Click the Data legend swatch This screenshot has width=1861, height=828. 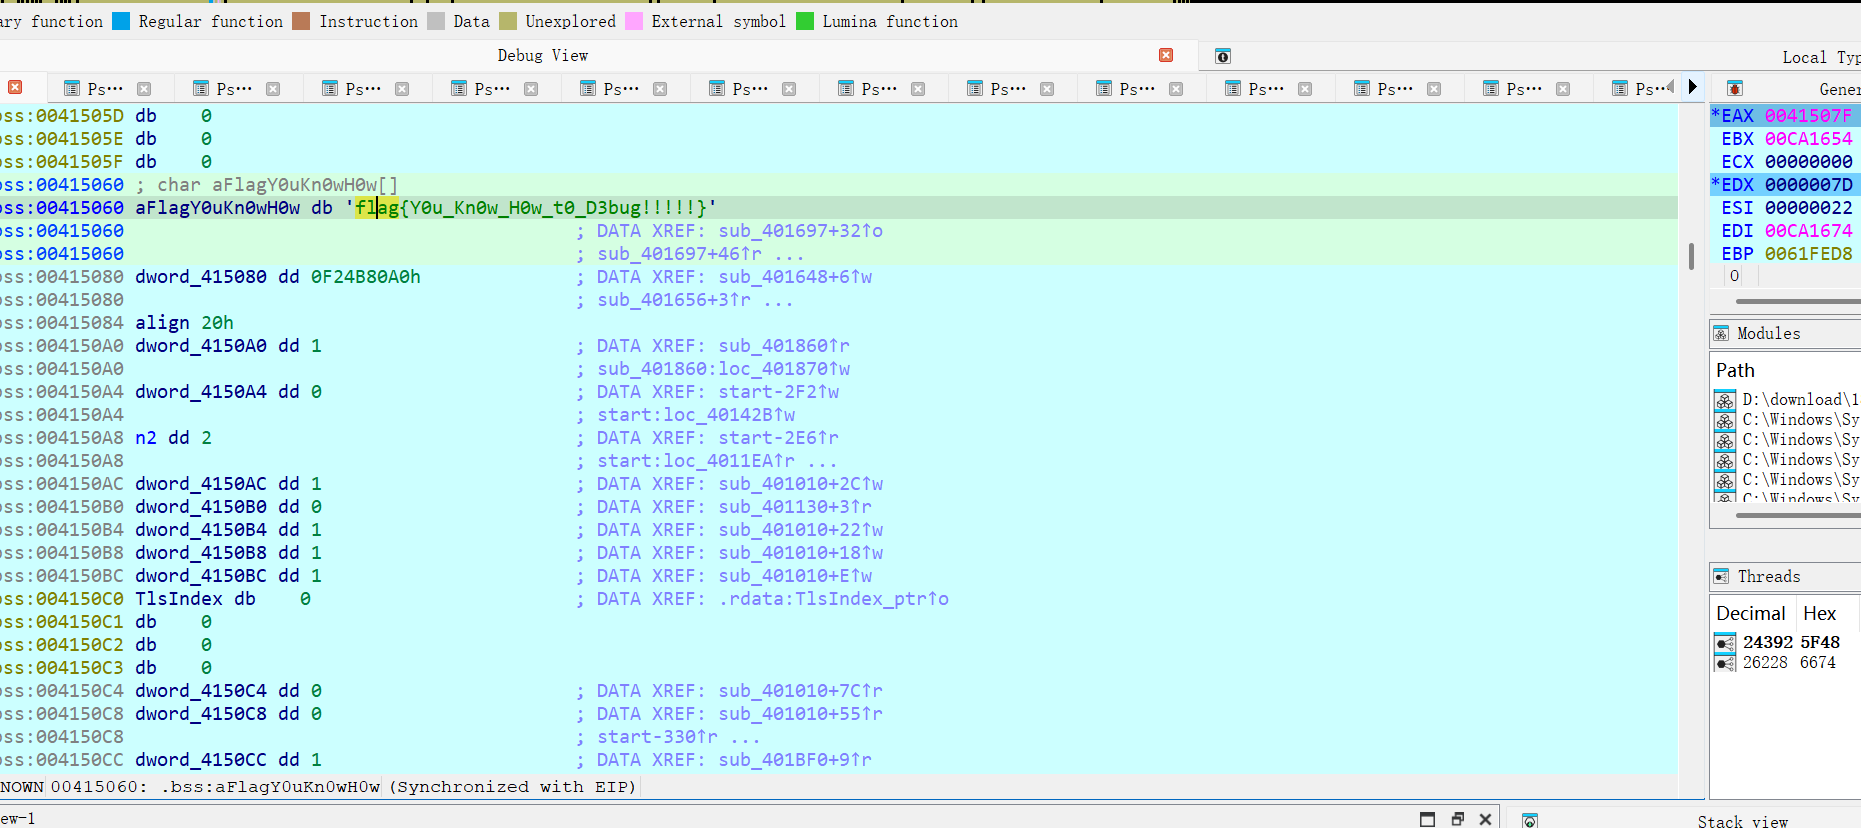[436, 21]
